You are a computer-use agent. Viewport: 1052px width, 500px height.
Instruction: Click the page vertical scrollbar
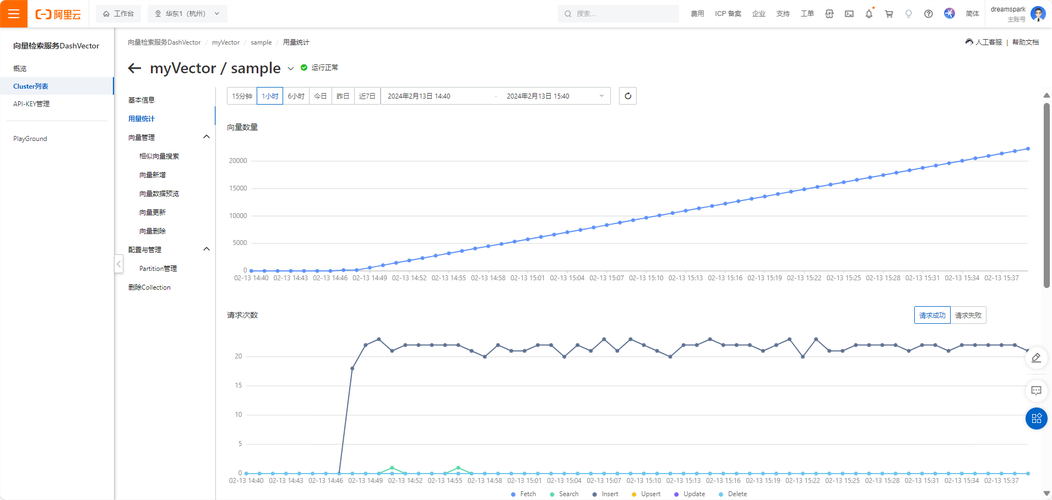(1047, 195)
